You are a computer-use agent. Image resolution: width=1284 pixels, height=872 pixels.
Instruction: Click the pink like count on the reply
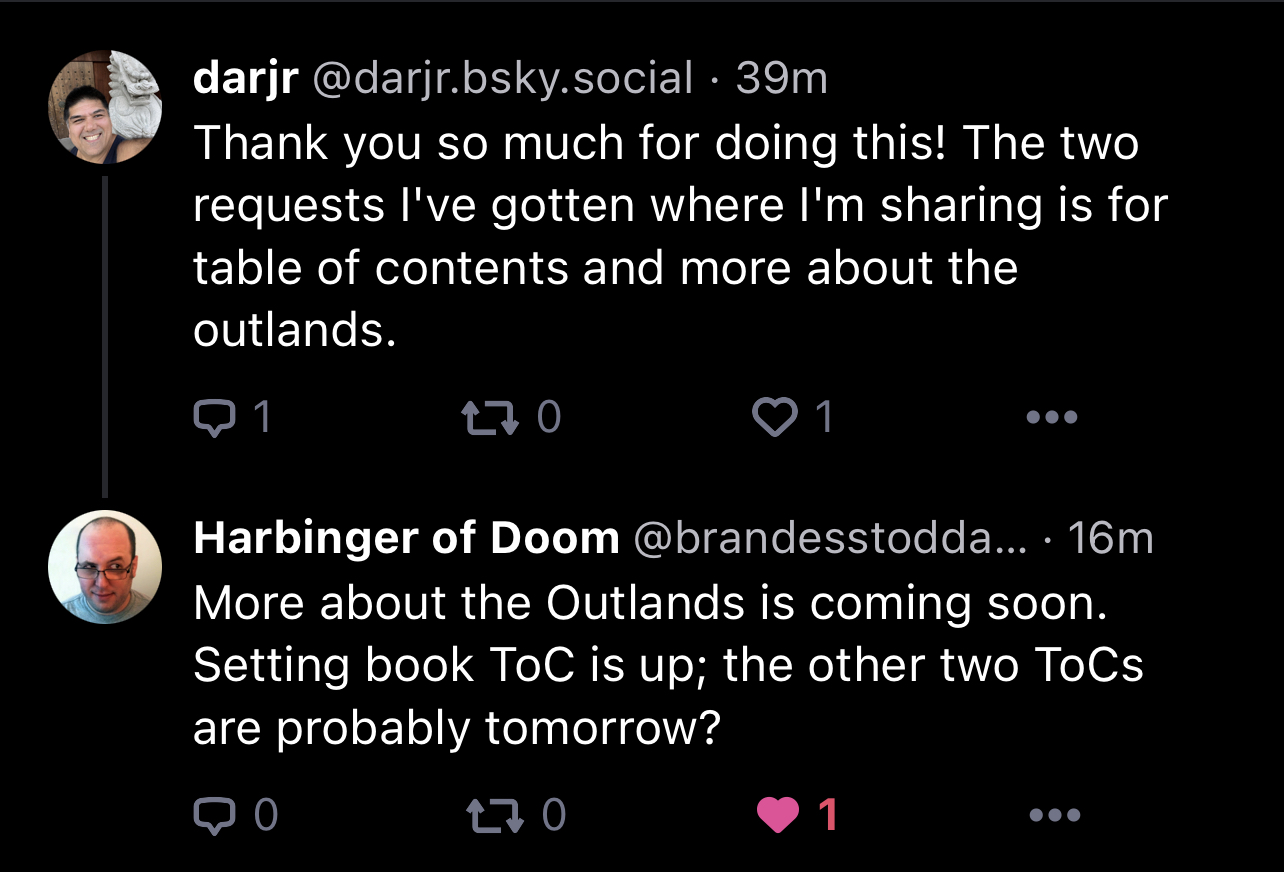pyautogui.click(x=828, y=816)
